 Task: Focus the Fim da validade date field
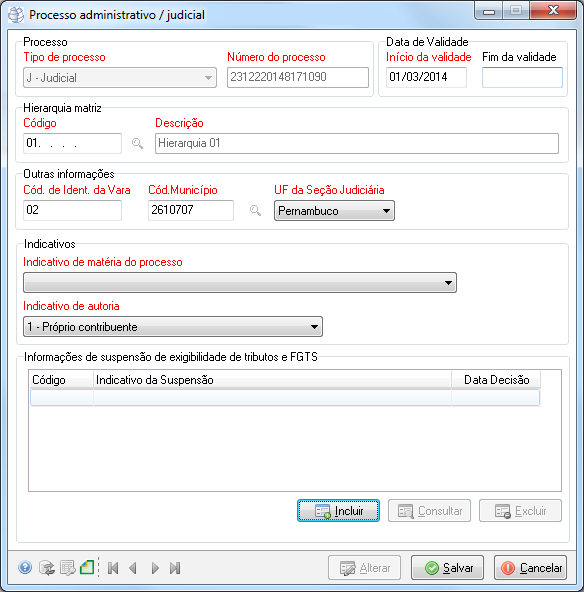pos(522,77)
